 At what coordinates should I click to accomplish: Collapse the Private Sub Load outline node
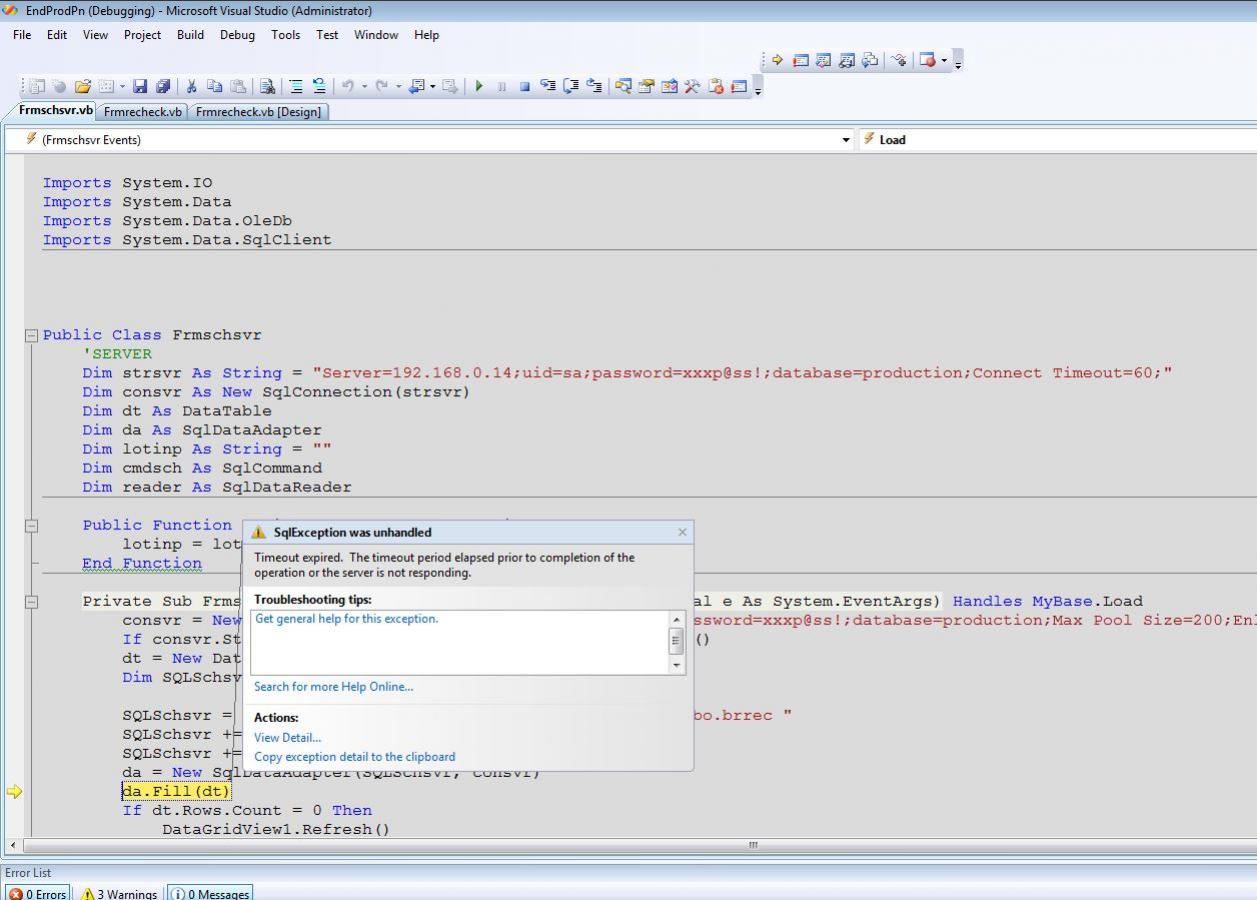[32, 601]
